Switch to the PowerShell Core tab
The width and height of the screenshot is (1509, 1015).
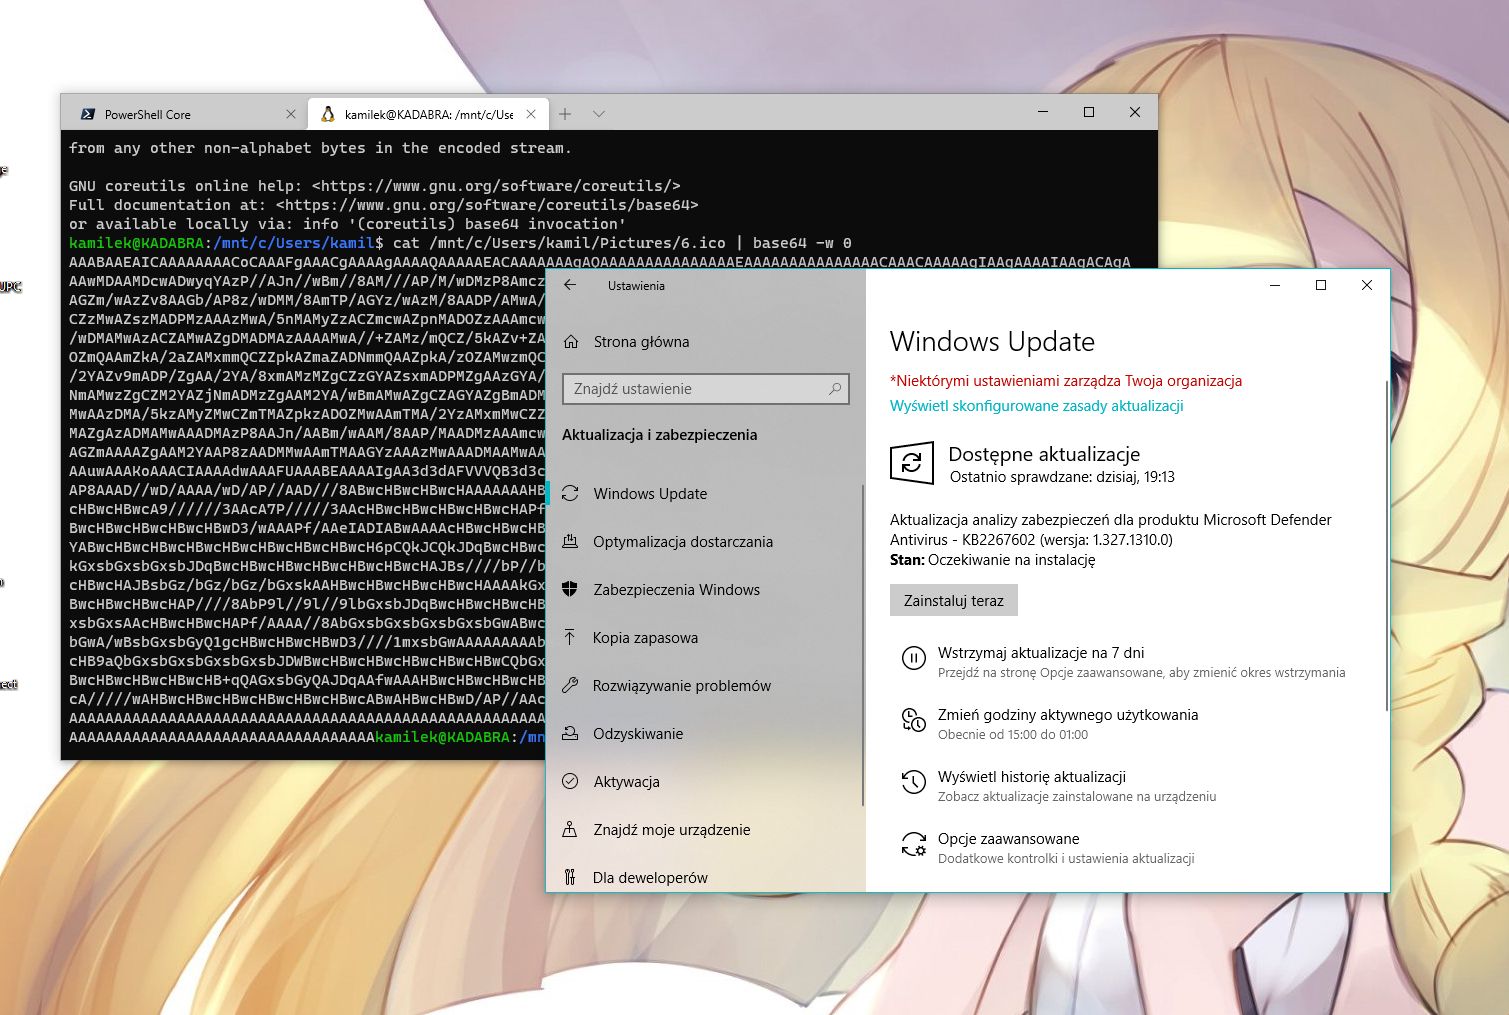pos(184,114)
